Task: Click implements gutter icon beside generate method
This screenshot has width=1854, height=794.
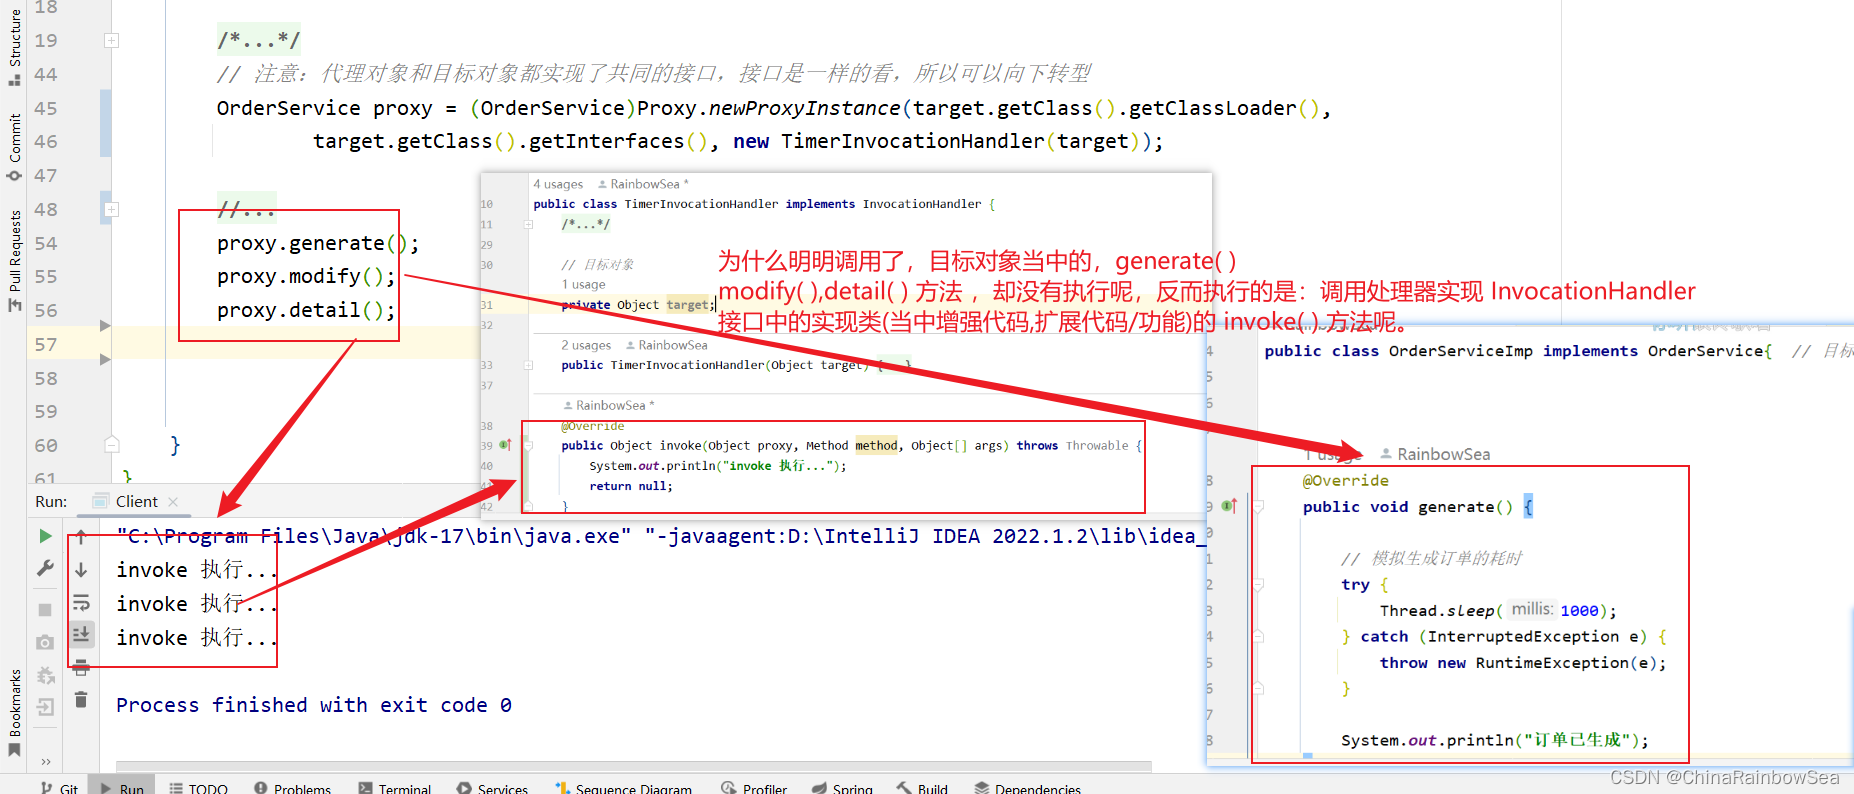Action: [x=1230, y=506]
